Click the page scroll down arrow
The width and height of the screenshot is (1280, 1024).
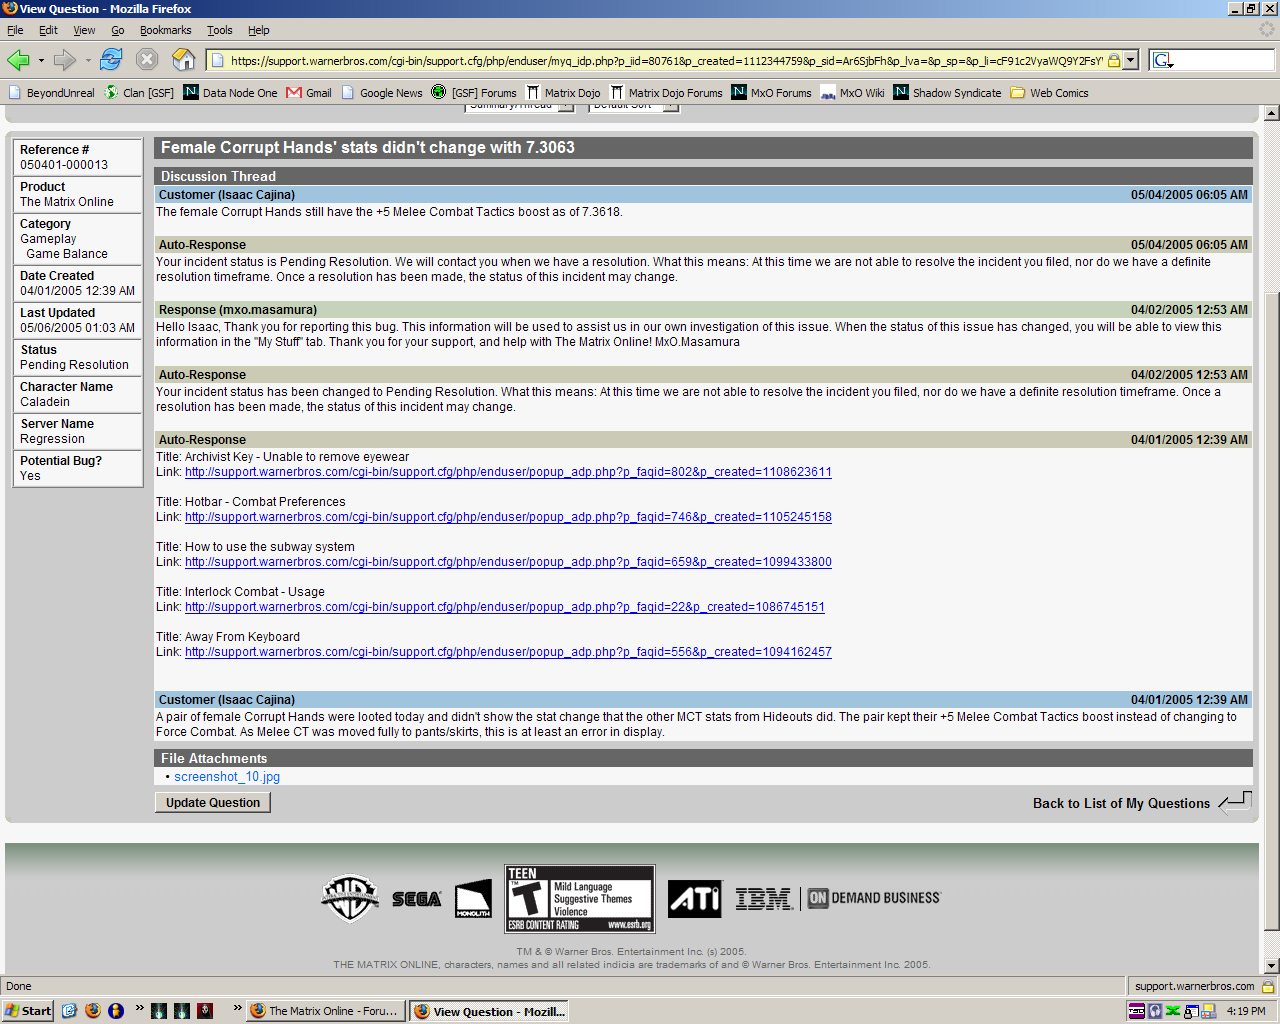(1272, 967)
